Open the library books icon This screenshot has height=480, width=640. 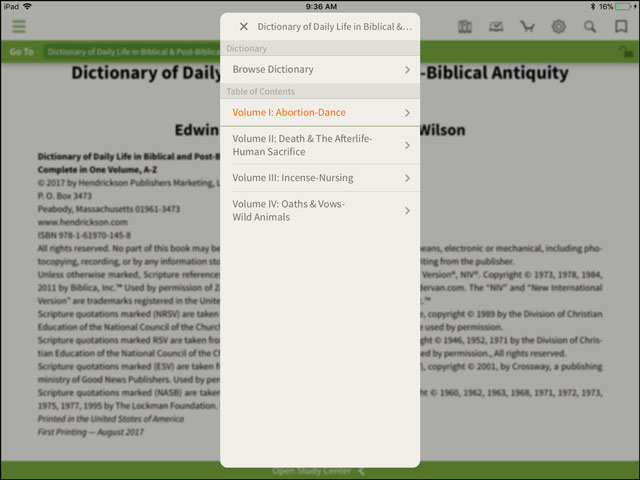point(464,27)
